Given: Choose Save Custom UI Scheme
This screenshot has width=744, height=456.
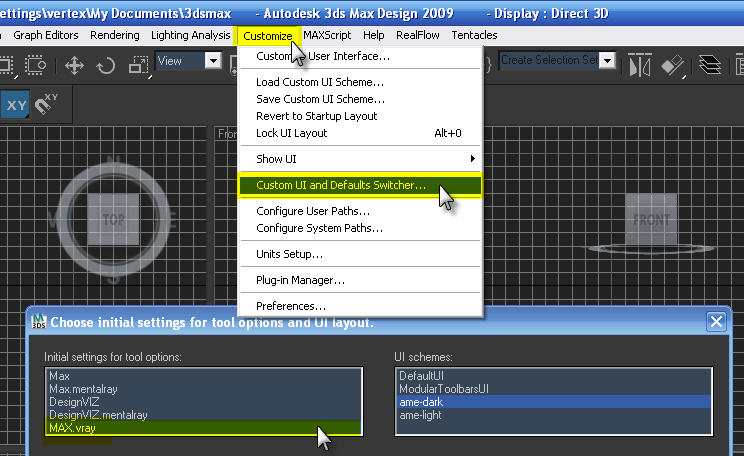Looking at the screenshot, I should 360,99.
